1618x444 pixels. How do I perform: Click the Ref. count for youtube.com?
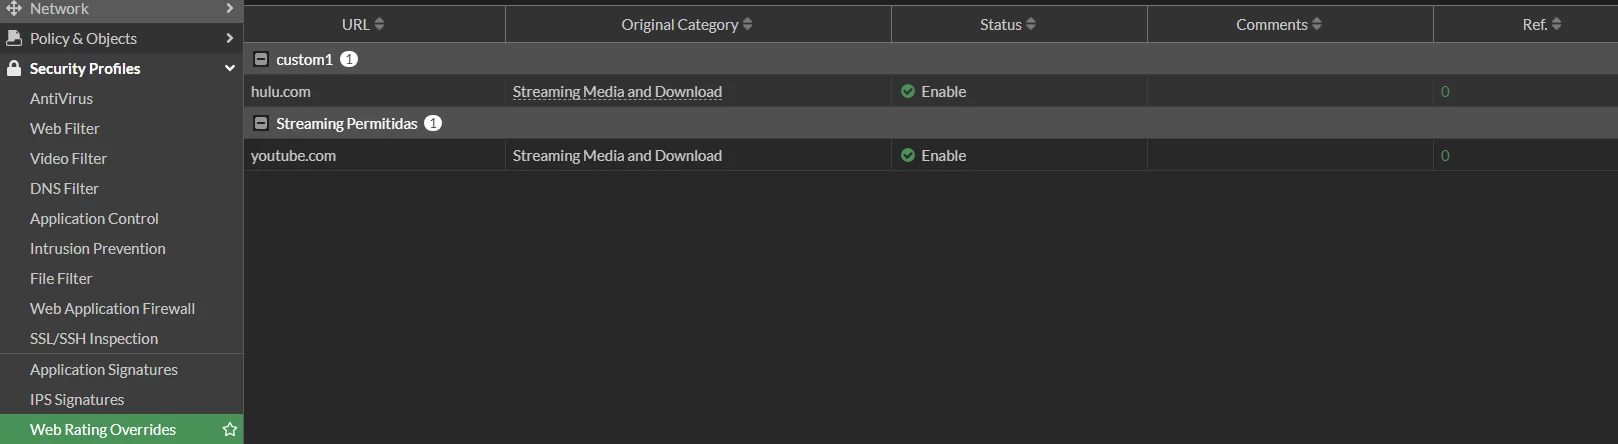point(1445,155)
